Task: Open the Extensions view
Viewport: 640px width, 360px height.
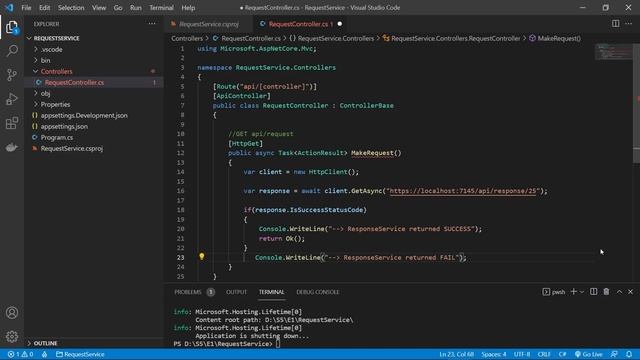Action: (x=12, y=123)
